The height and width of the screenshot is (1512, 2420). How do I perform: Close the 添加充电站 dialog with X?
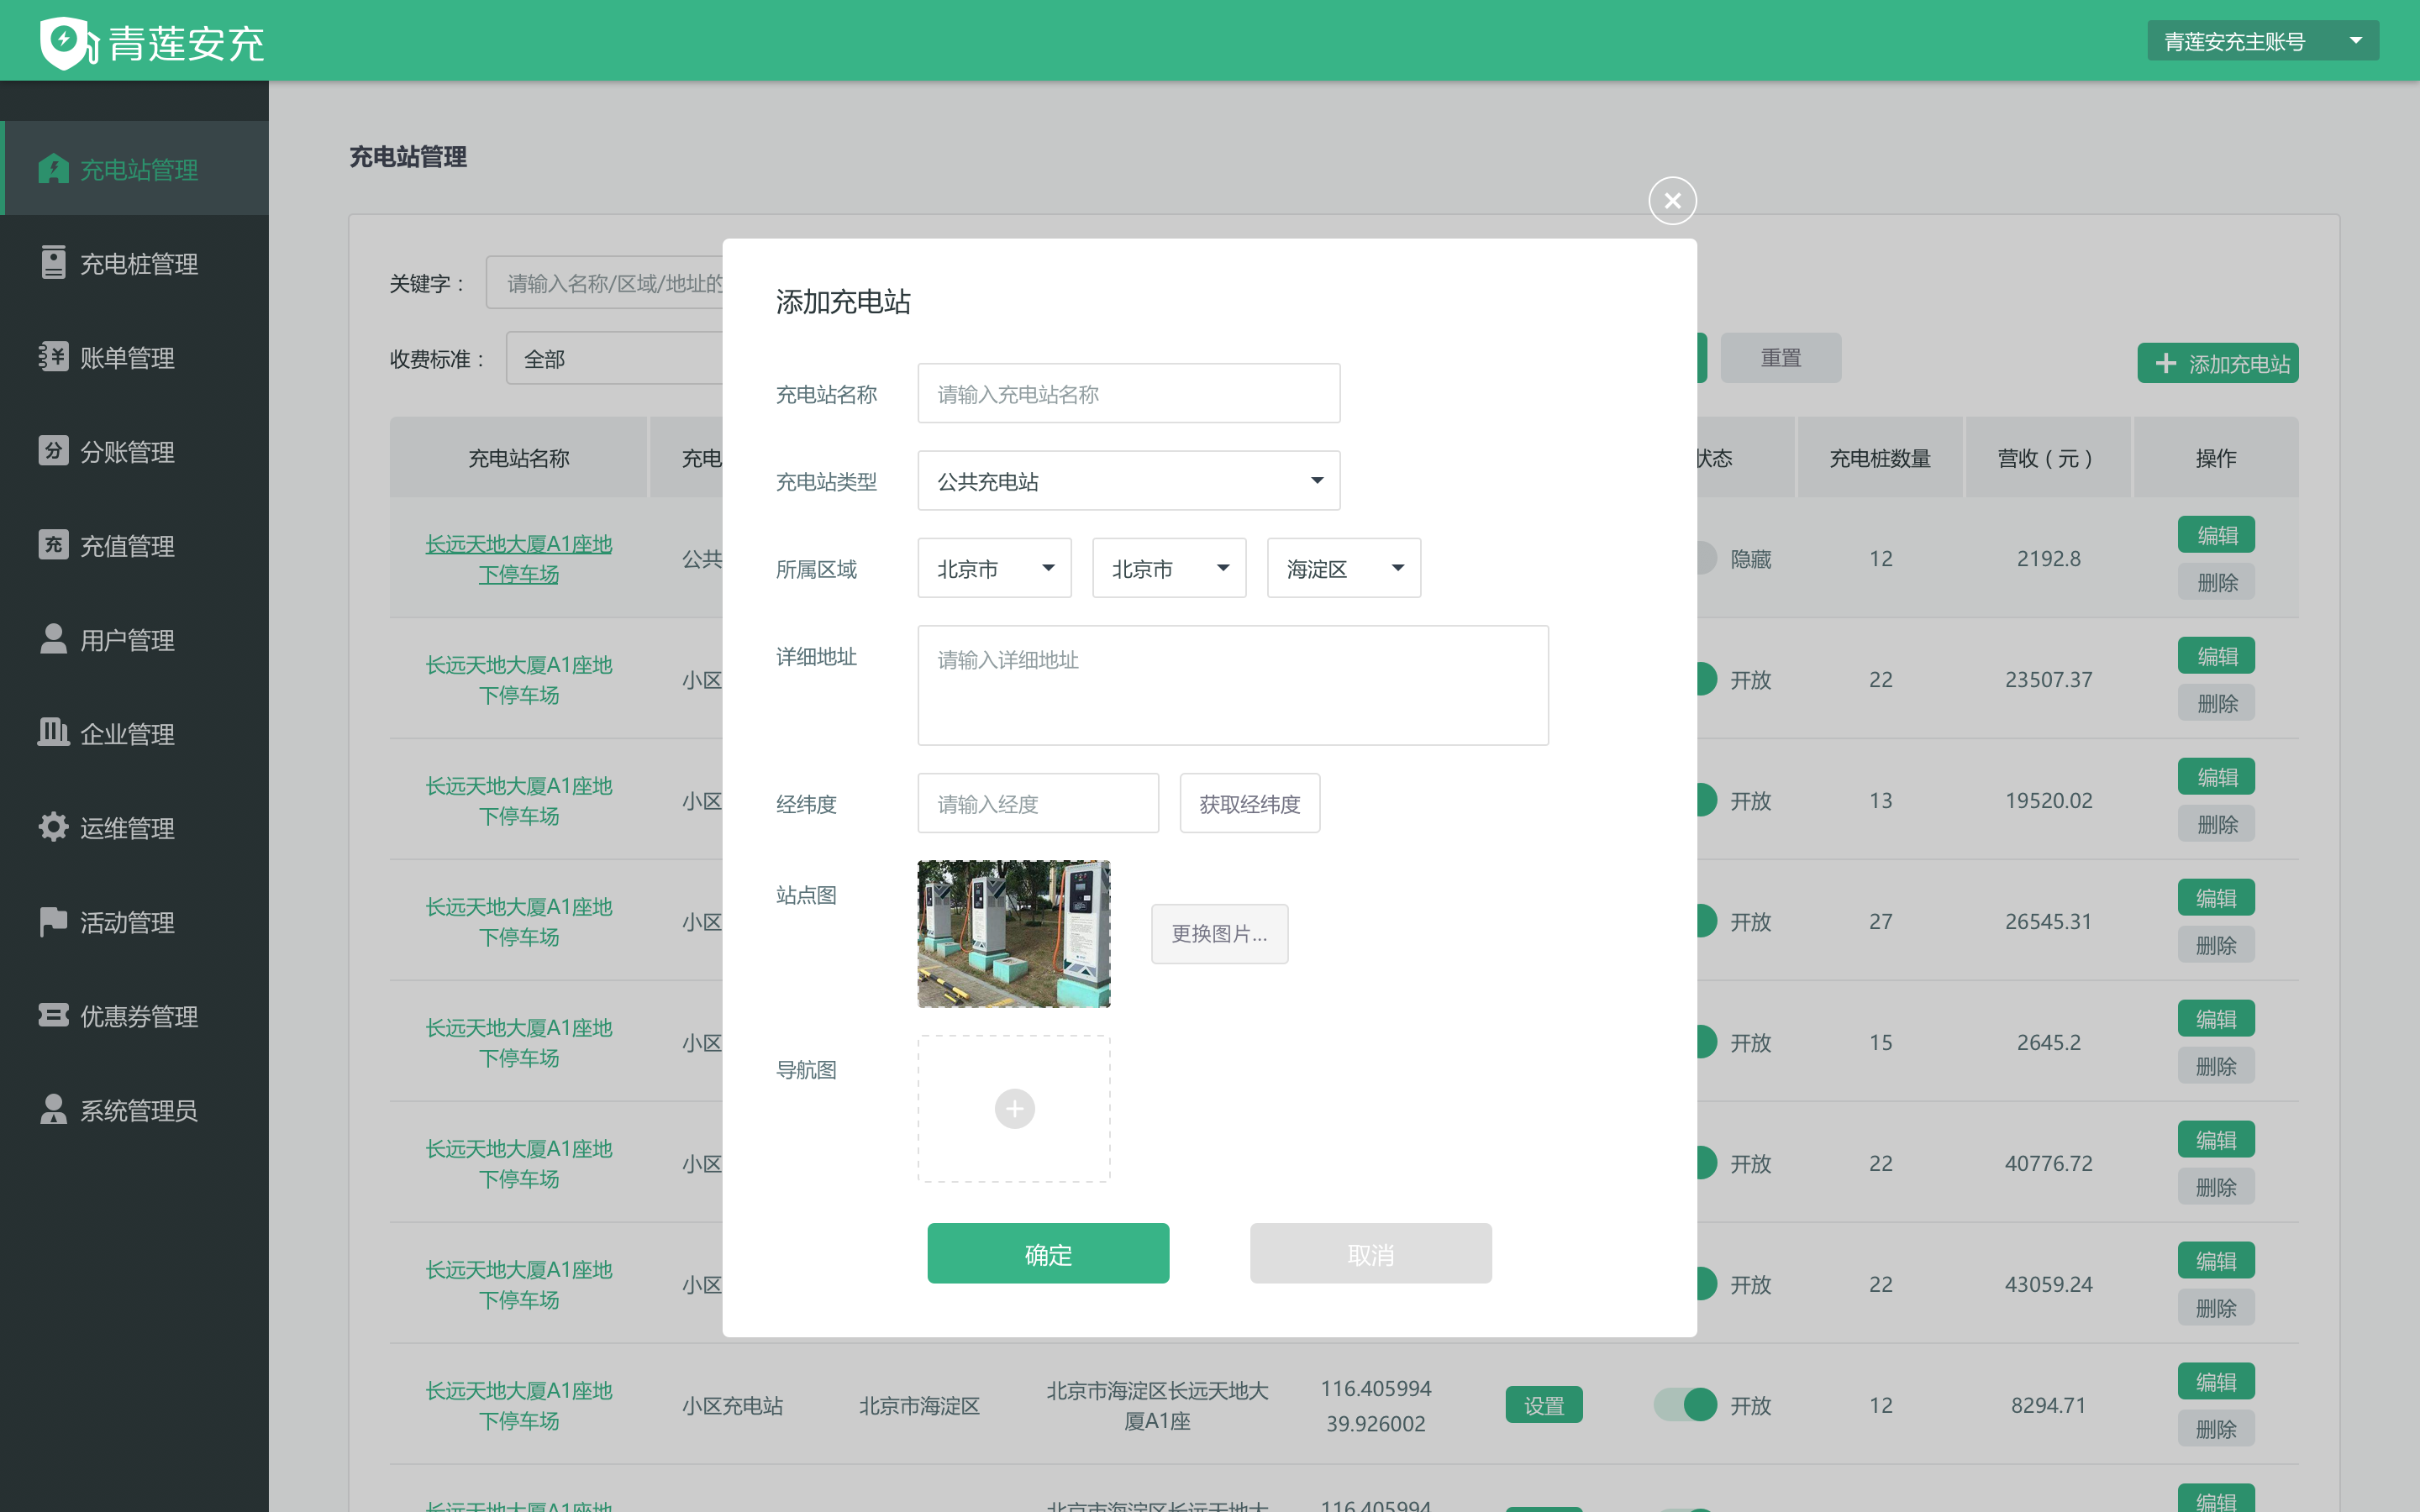click(x=1672, y=201)
